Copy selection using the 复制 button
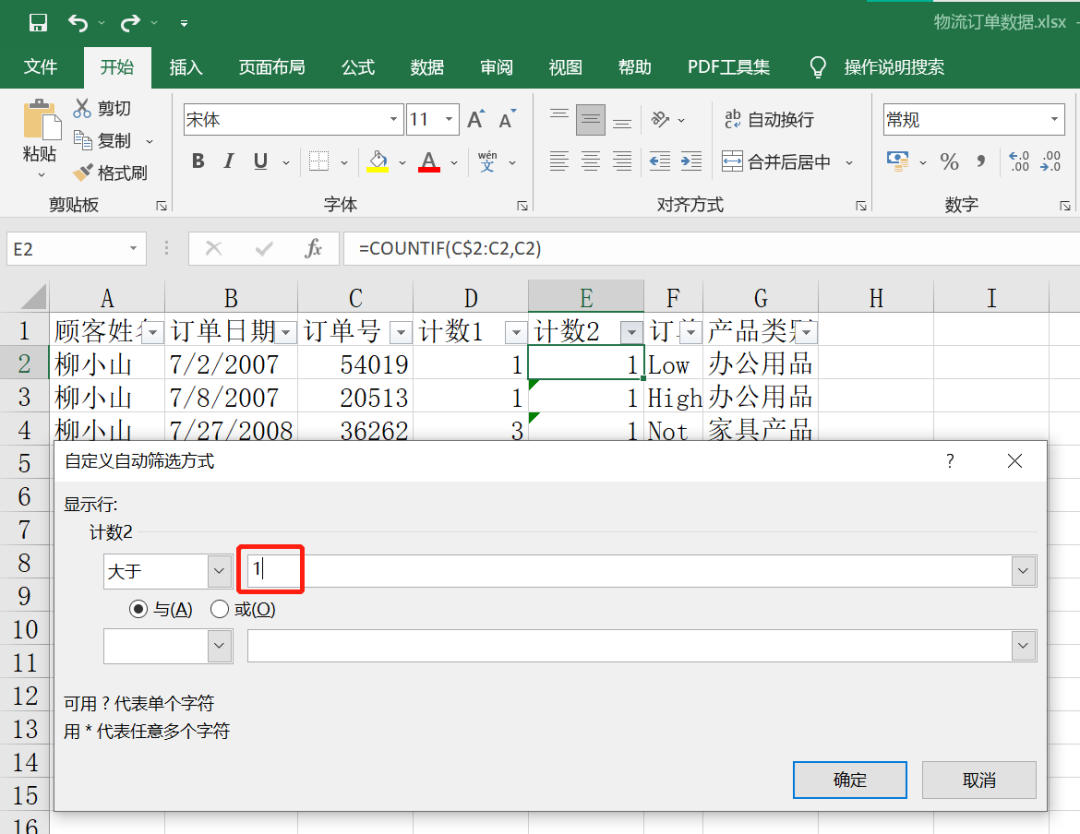Viewport: 1080px width, 834px height. coord(103,140)
